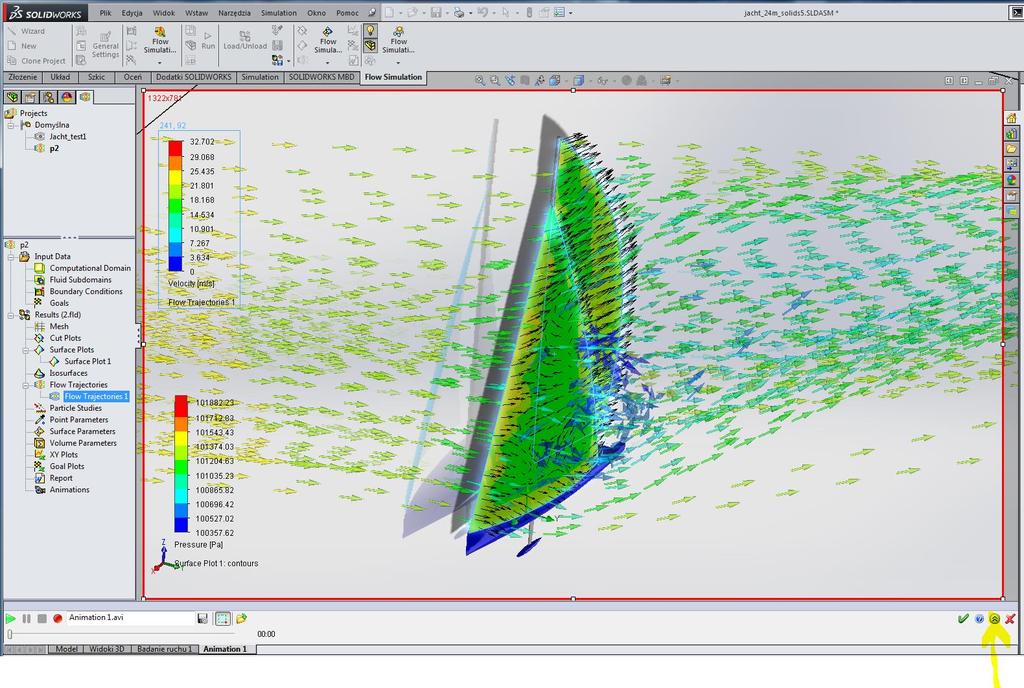Open the first Flow Simulation features dropdown
Viewport: 1024px width, 688px height.
(x=160, y=44)
